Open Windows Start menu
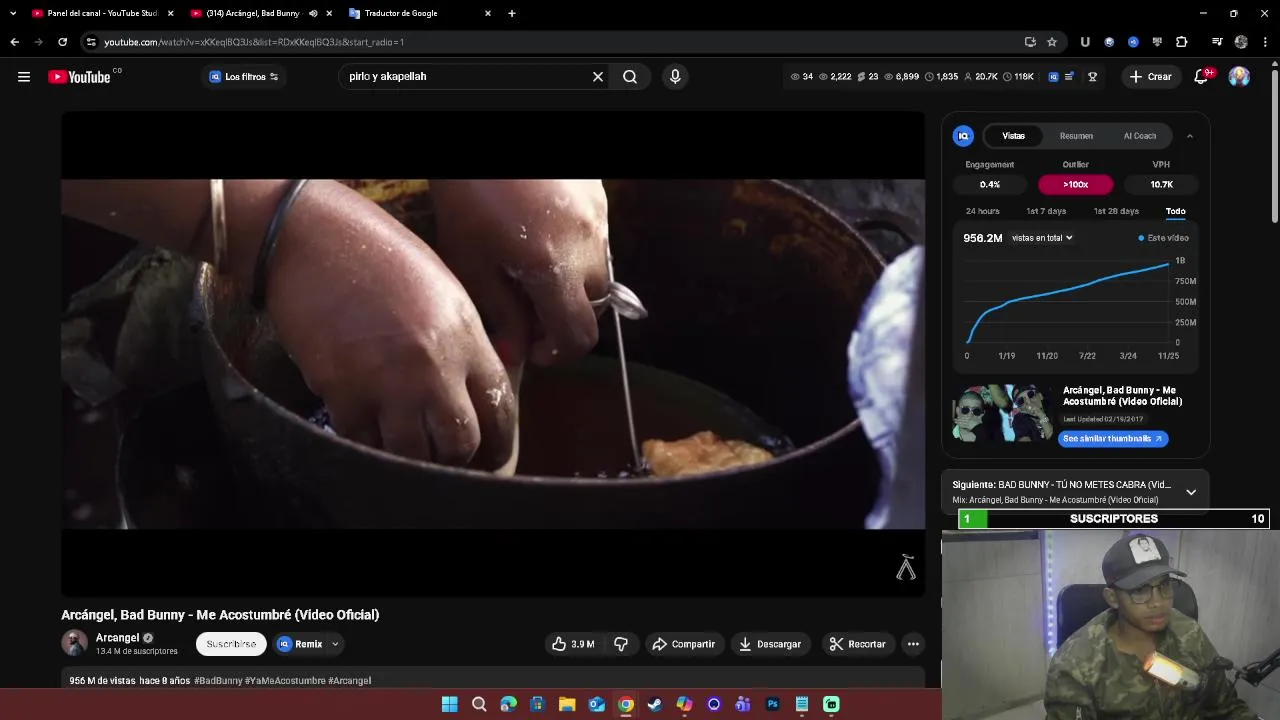This screenshot has width=1280, height=720. 450,704
